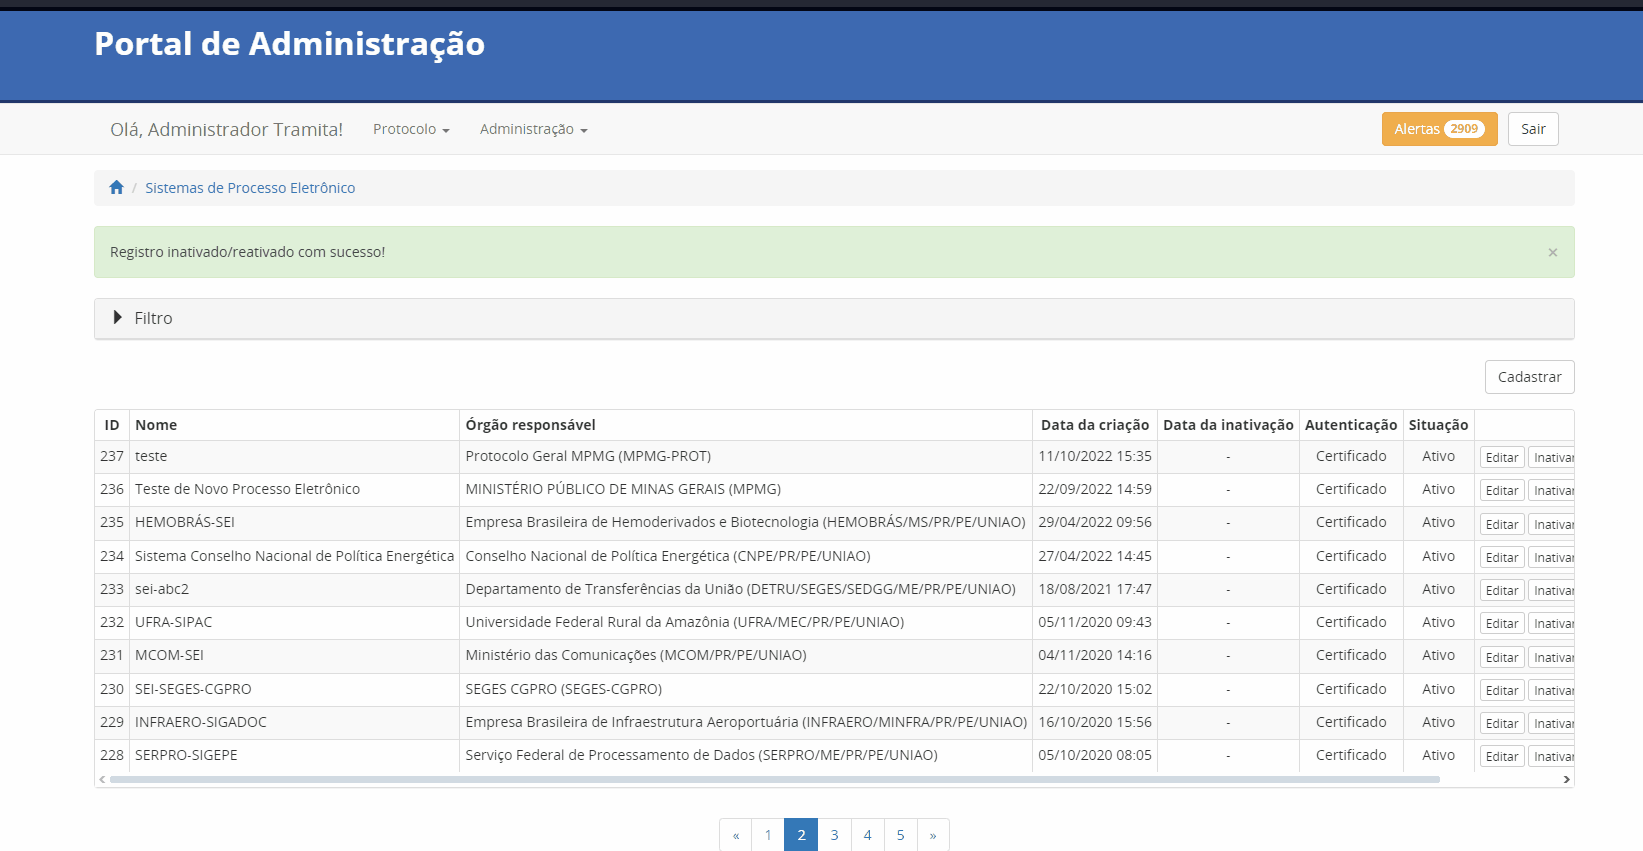Click the table scroll right arrow
The height and width of the screenshot is (851, 1643).
[1567, 779]
